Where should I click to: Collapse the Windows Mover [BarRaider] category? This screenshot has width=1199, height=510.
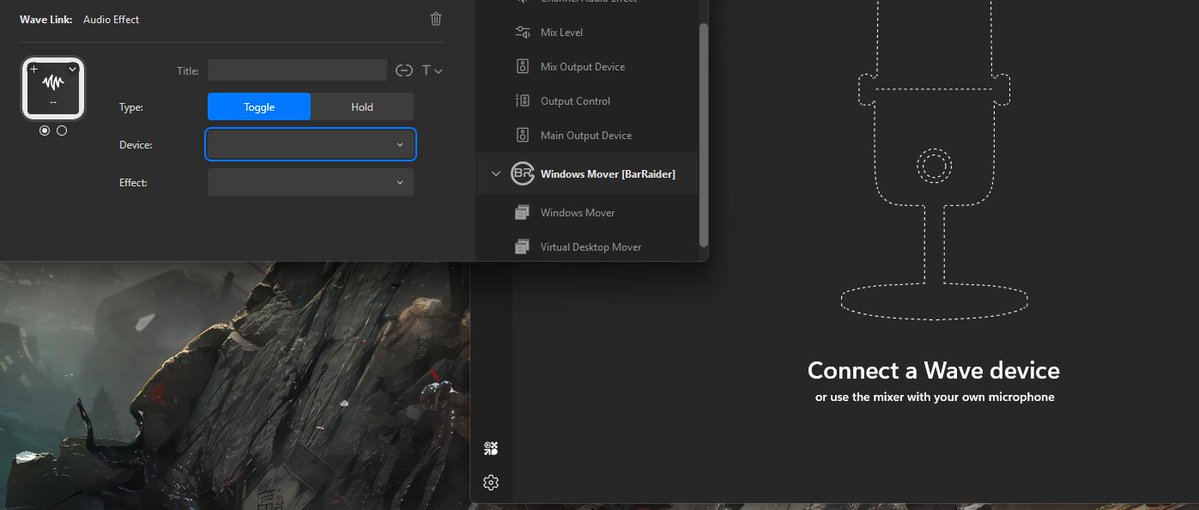[496, 174]
